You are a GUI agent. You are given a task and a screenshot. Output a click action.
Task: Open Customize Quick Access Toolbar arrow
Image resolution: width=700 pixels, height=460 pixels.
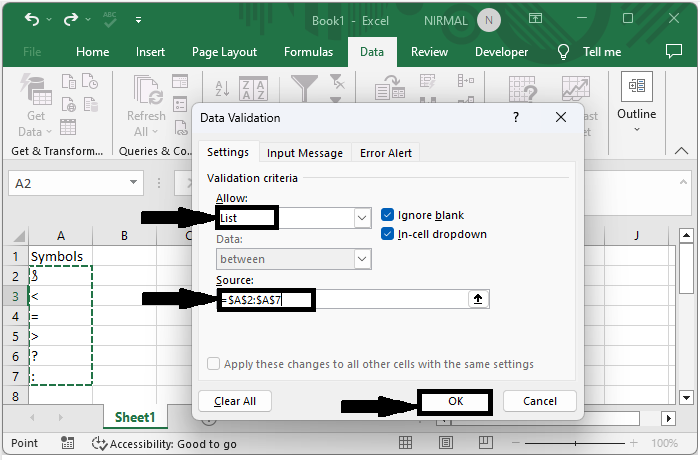click(x=138, y=20)
